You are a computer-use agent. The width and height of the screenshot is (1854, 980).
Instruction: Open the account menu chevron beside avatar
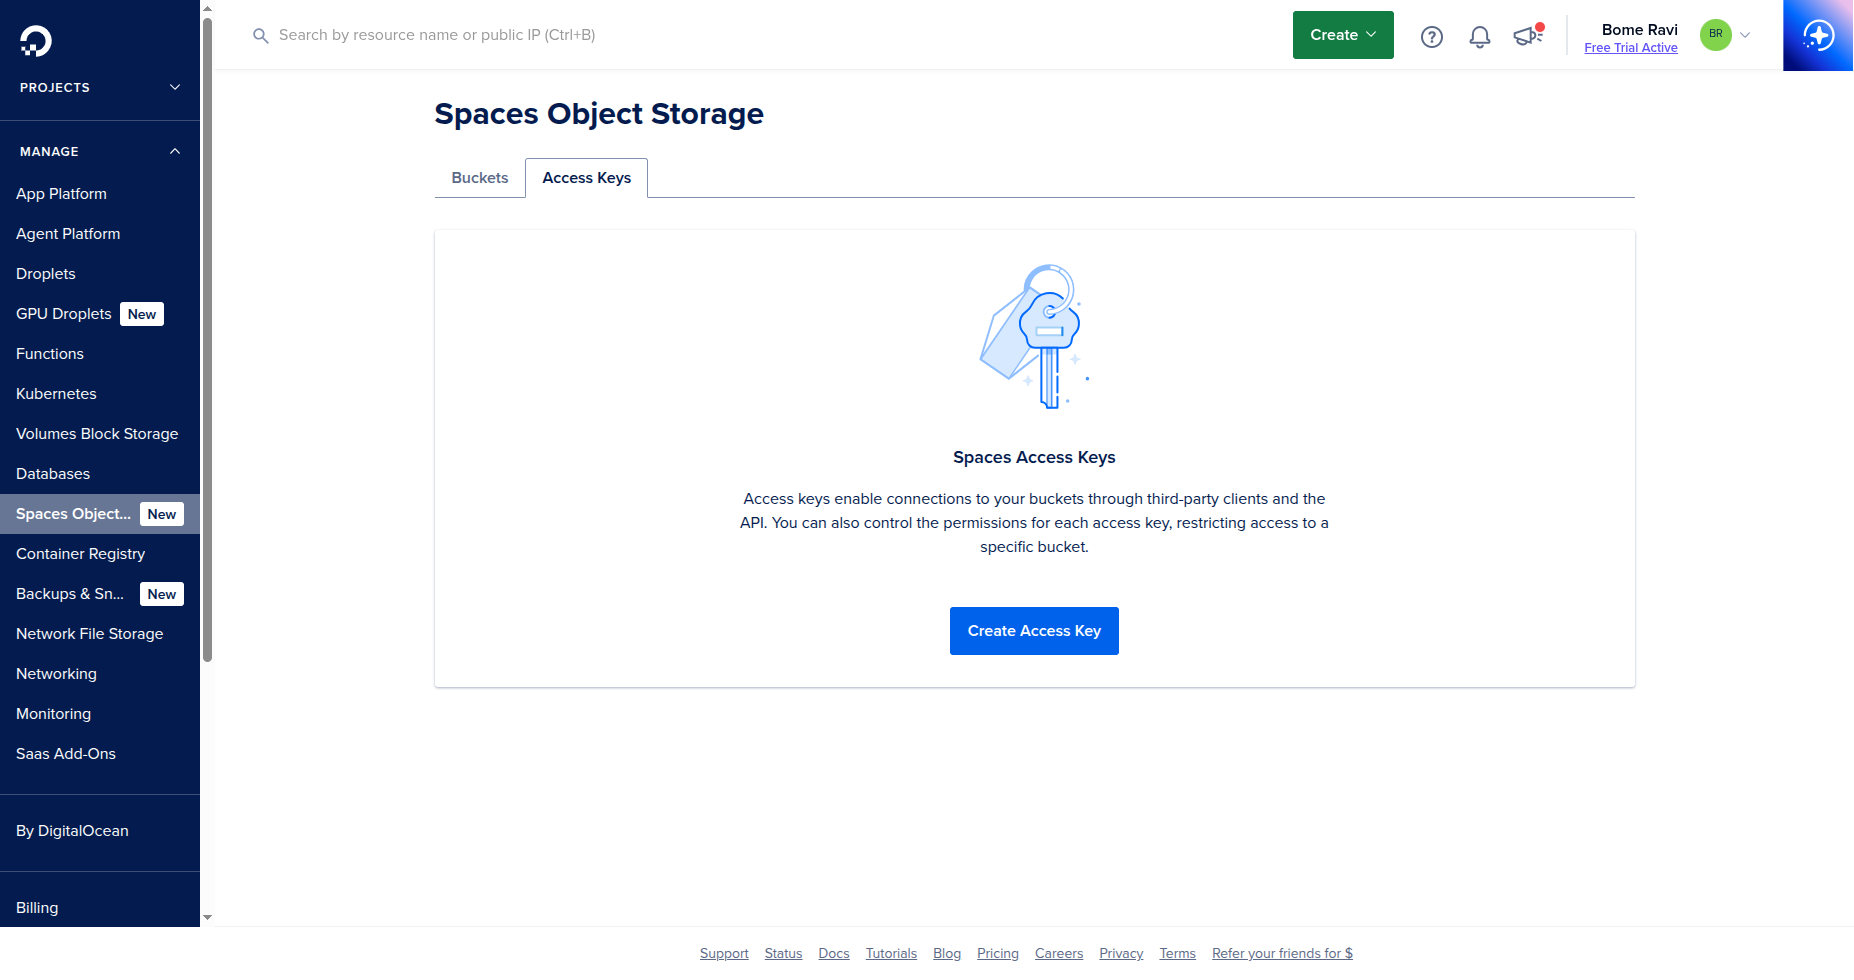point(1745,35)
